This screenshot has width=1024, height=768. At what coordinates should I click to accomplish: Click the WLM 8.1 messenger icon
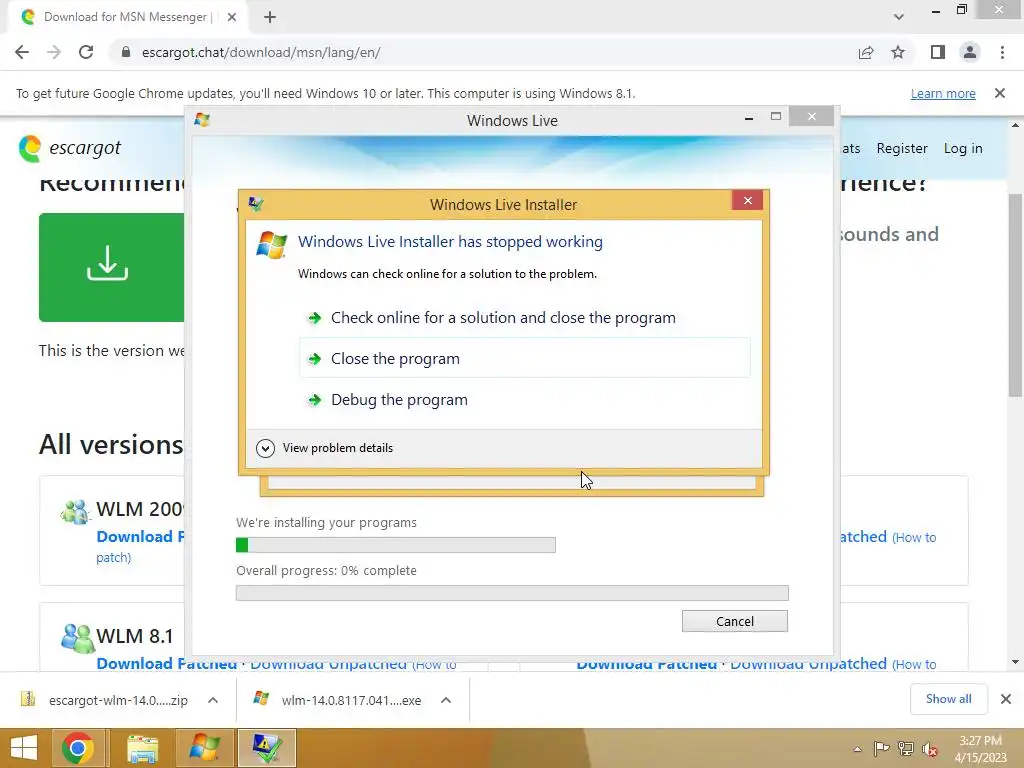[x=77, y=638]
